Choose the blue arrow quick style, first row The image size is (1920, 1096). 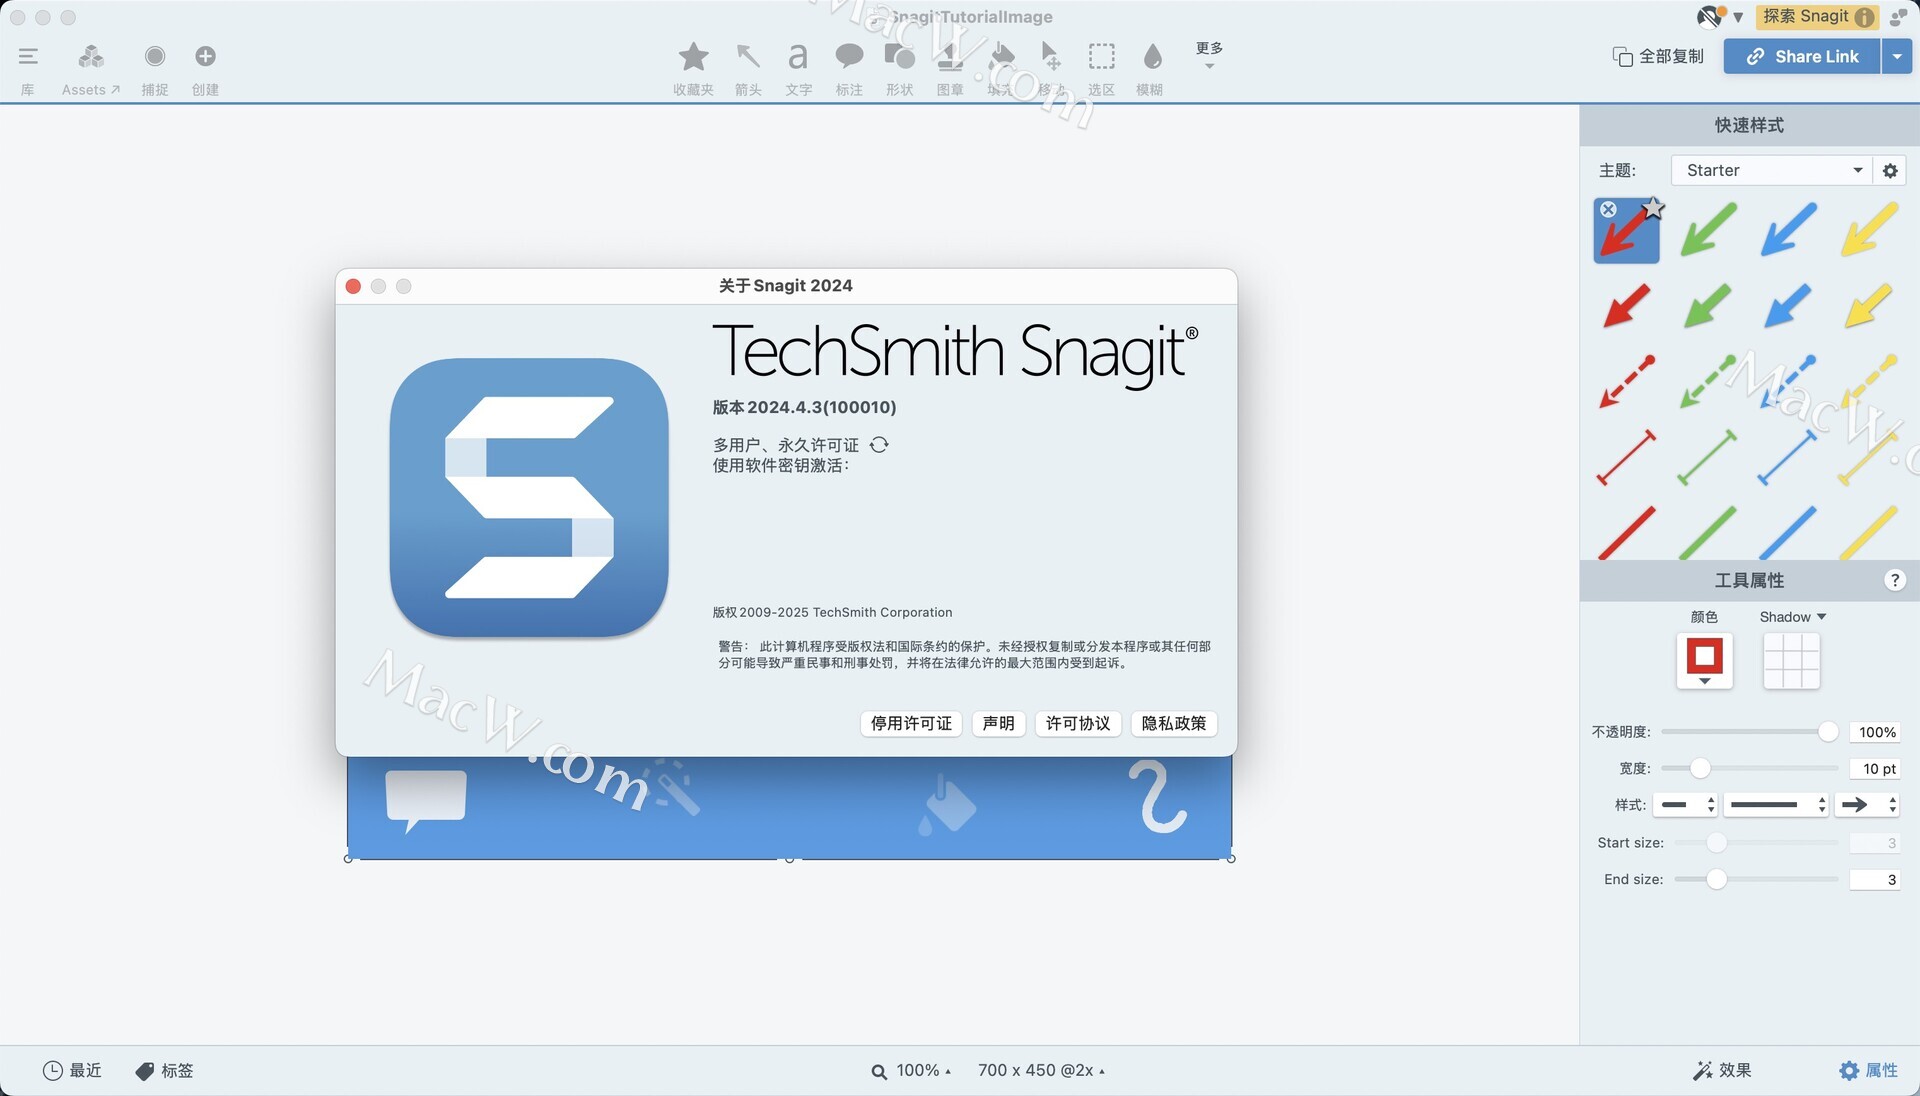tap(1788, 230)
